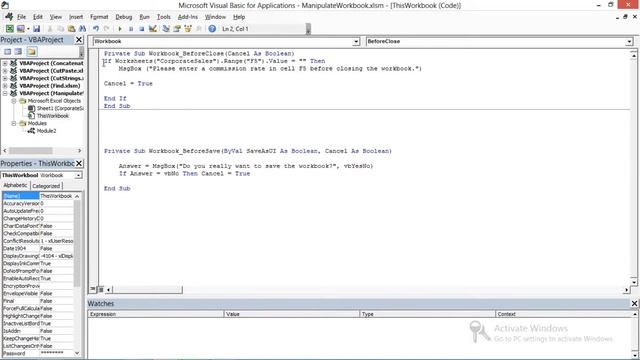Open the Window menu

coord(215,17)
